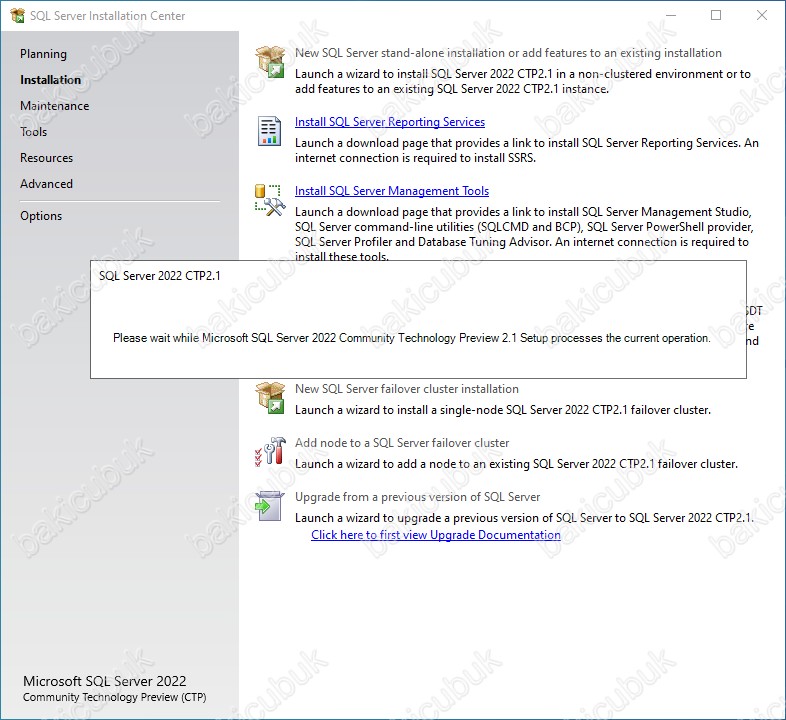Click the 'Please wait while Microsoft SQL Server' message
786x720 pixels.
click(412, 338)
